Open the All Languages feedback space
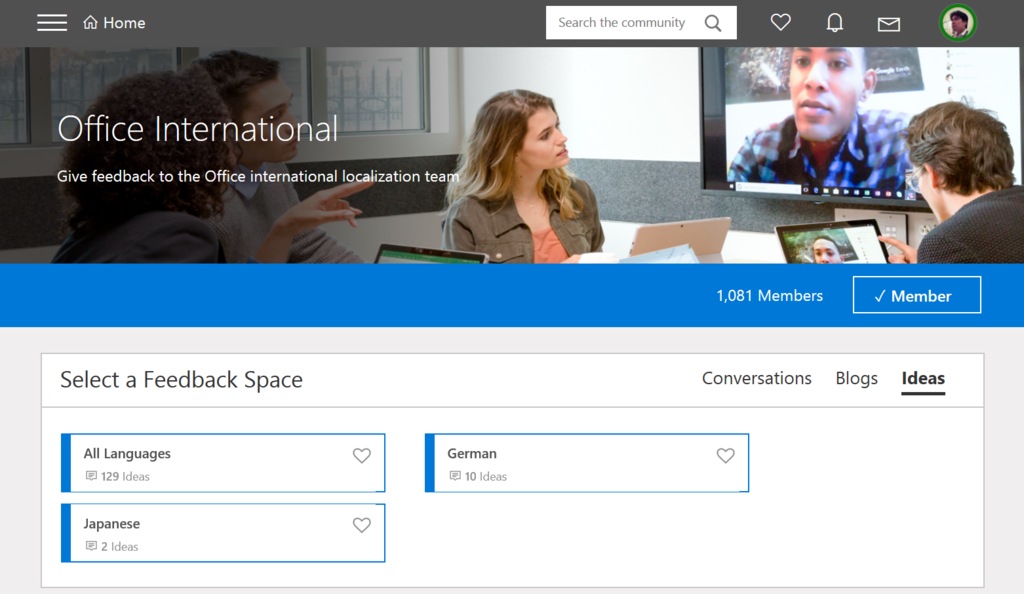Screen dimensions: 1024x594 click(223, 463)
